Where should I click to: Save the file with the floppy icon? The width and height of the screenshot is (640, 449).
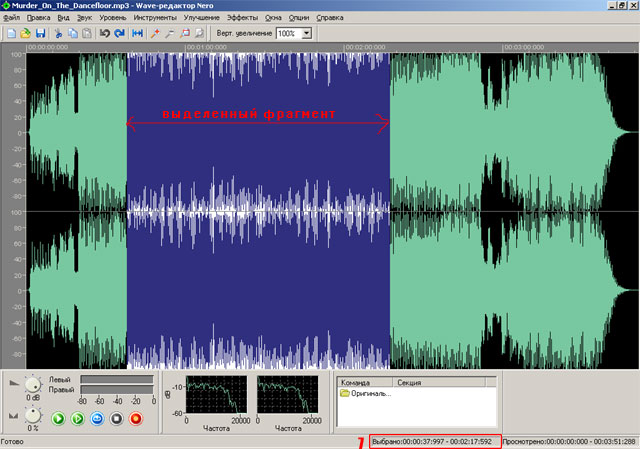(40, 33)
